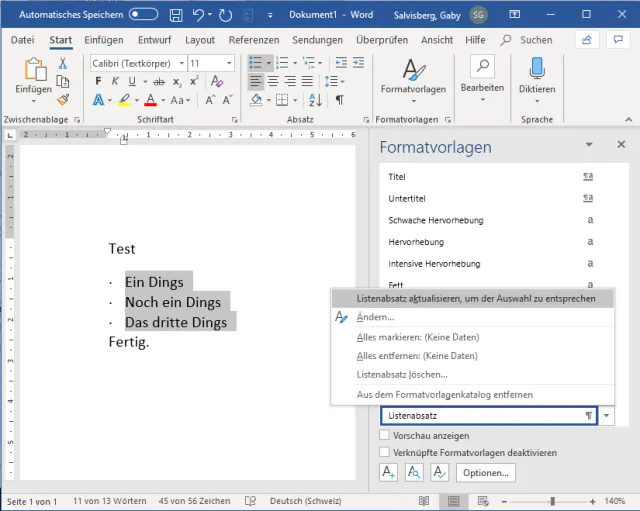Click the Format Painter brush icon
This screenshot has width=640, height=511.
[62, 100]
